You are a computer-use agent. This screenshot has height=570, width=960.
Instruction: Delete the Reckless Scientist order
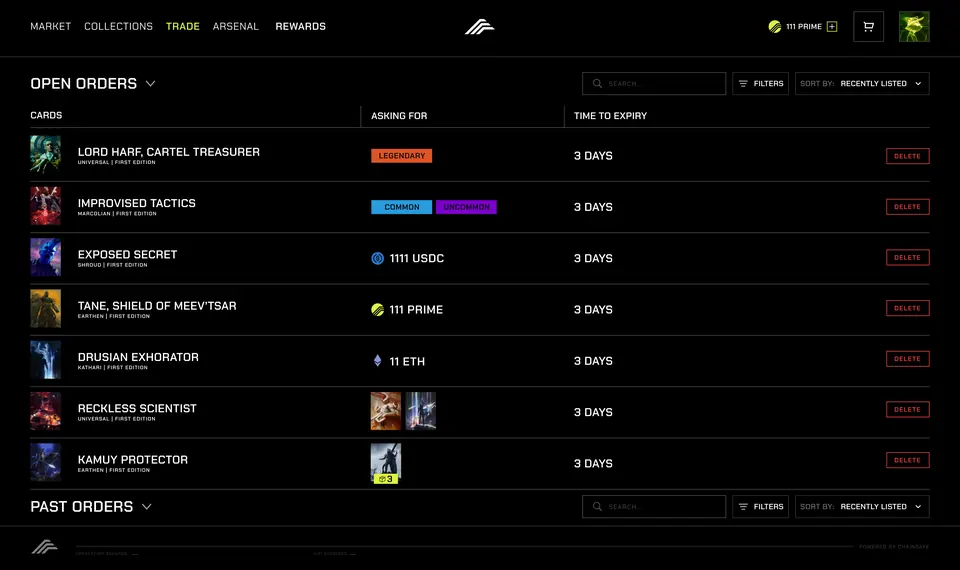click(x=907, y=410)
